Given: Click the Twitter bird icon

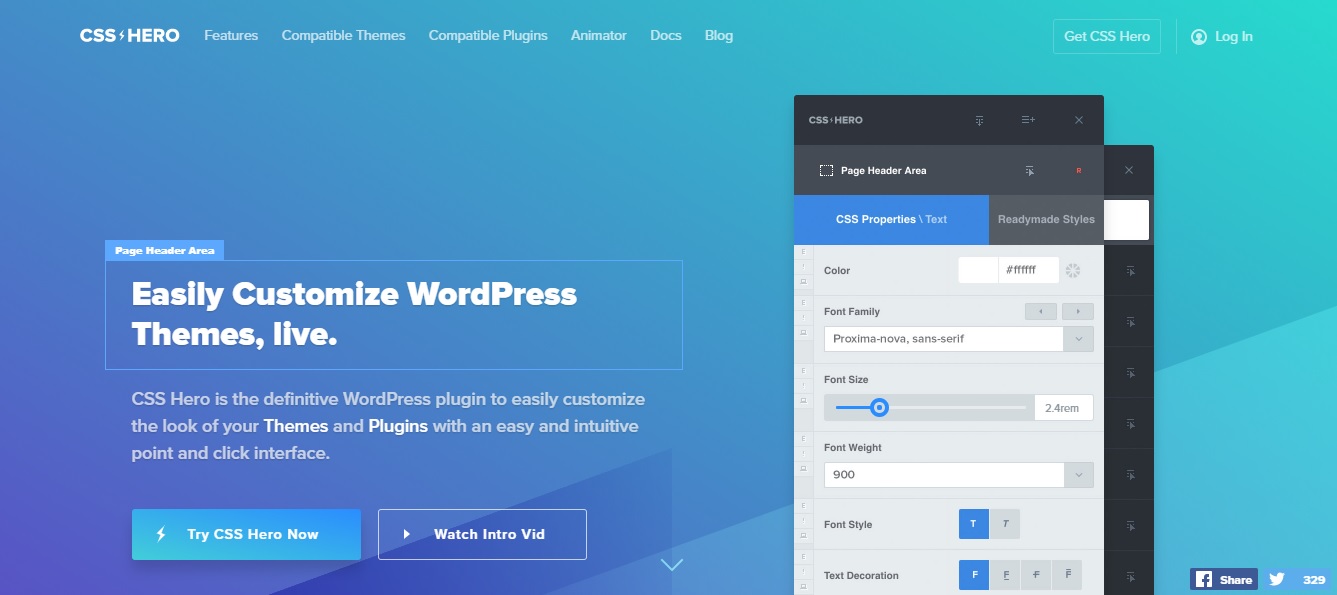Looking at the screenshot, I should click(x=1276, y=579).
